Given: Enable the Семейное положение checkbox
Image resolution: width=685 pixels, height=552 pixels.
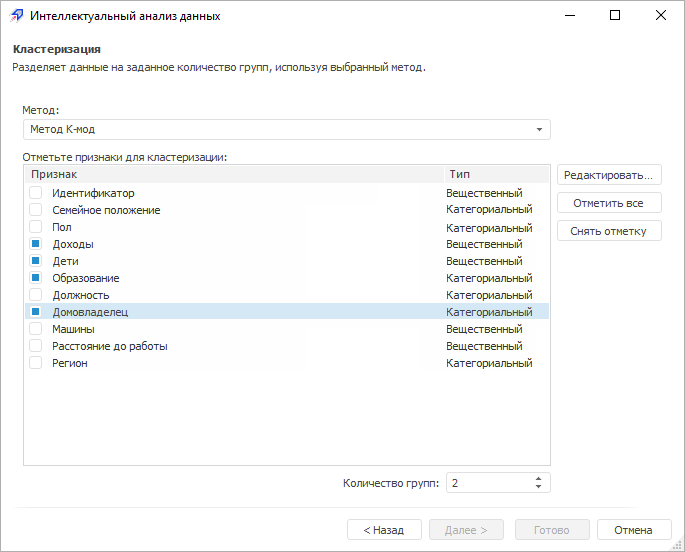Looking at the screenshot, I should click(x=35, y=210).
